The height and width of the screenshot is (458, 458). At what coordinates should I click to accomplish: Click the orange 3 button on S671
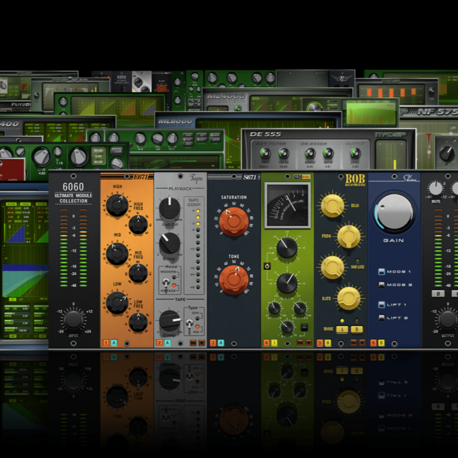(x=213, y=343)
